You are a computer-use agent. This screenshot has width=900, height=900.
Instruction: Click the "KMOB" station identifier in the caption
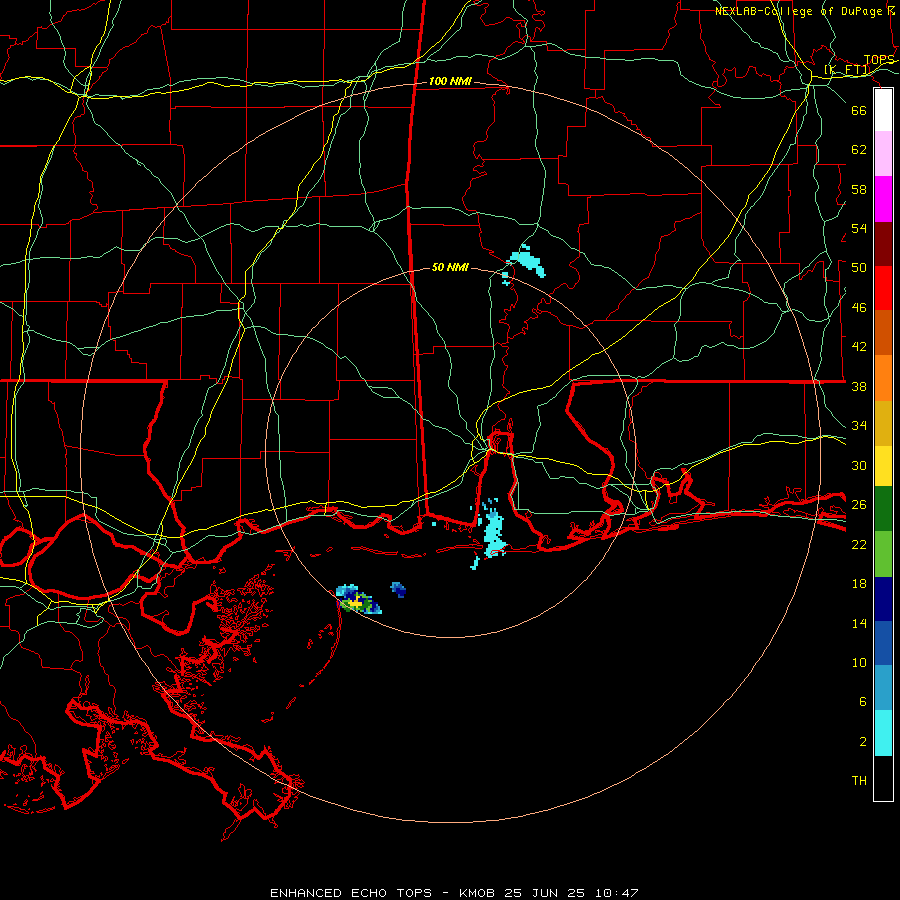(477, 893)
